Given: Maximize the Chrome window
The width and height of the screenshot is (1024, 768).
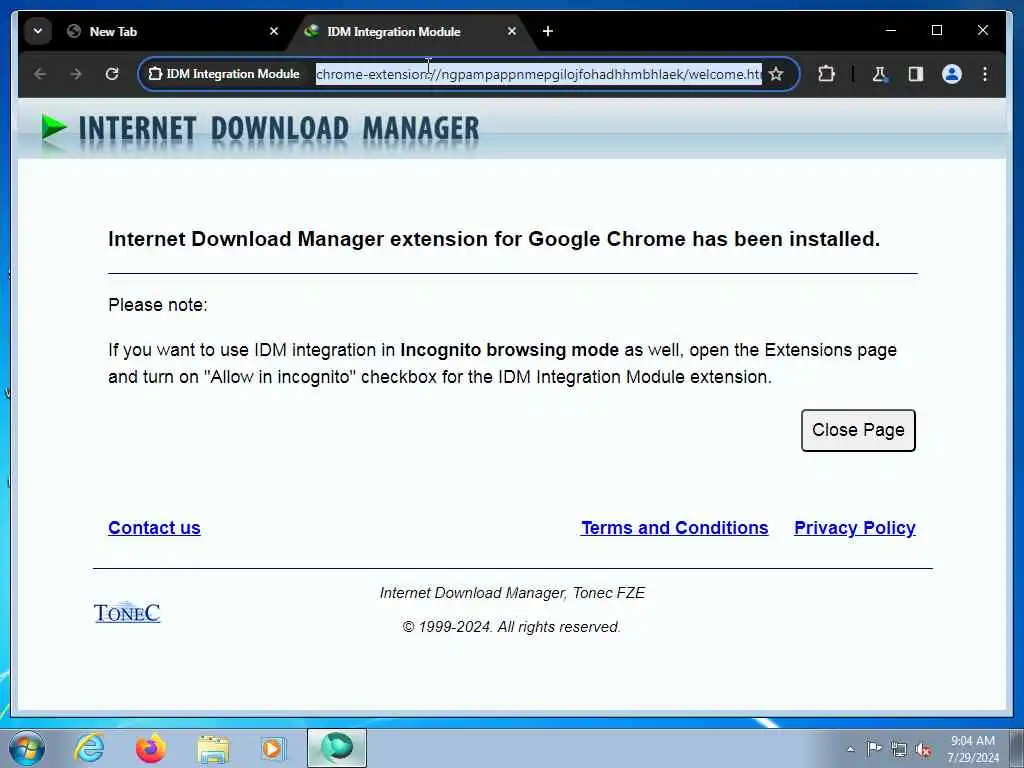Looking at the screenshot, I should pos(936,31).
